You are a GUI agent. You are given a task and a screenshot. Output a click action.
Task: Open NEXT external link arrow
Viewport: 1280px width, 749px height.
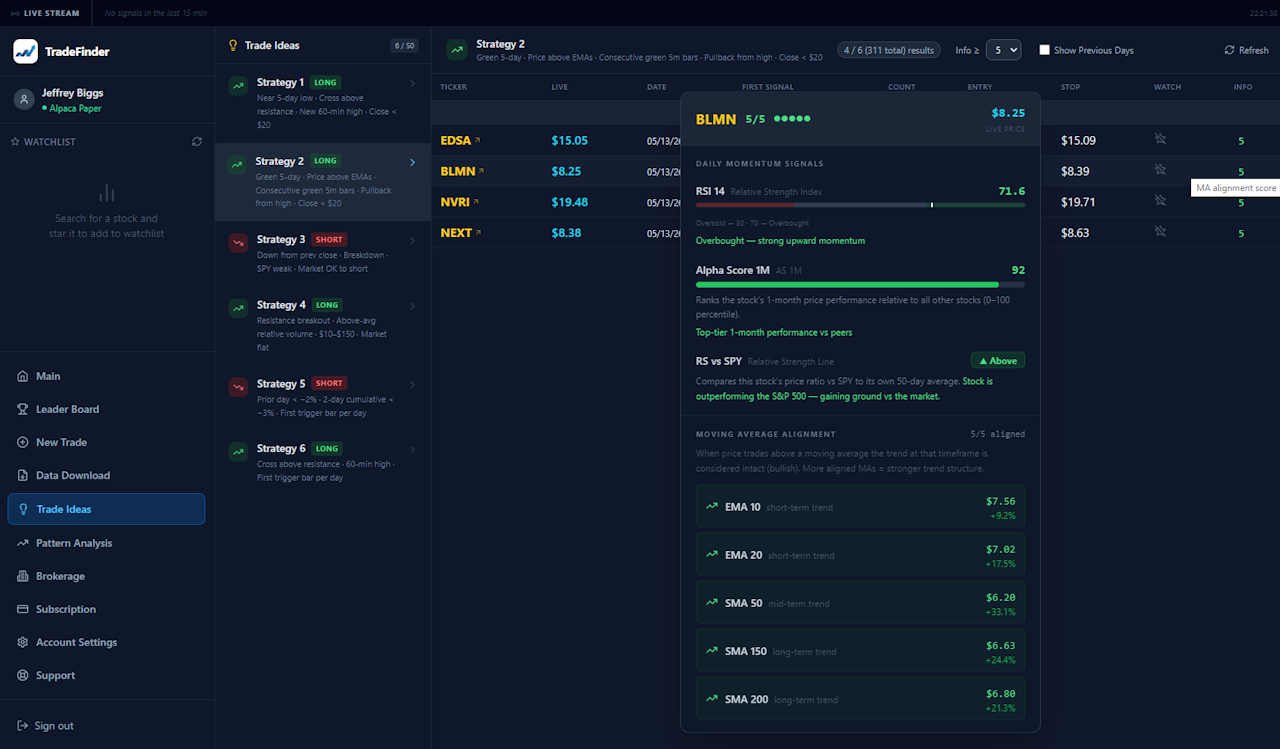(478, 233)
